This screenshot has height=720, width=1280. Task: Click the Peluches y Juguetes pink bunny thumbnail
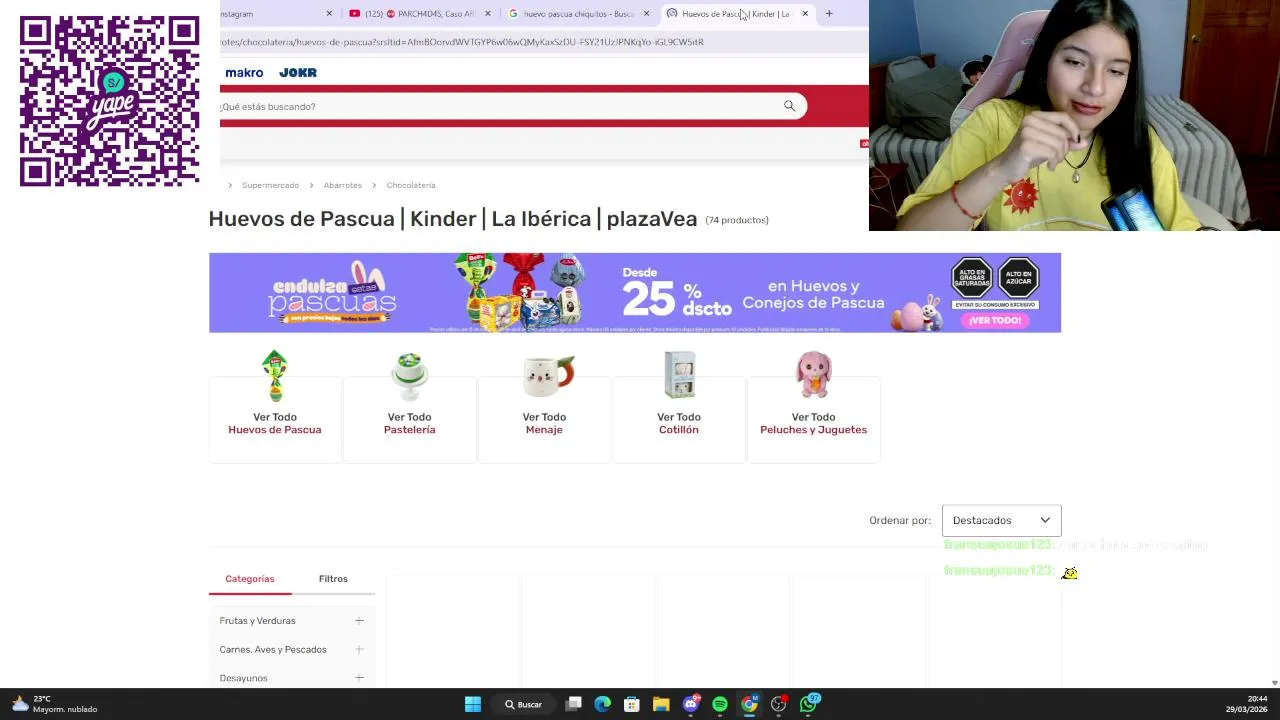coord(813,376)
